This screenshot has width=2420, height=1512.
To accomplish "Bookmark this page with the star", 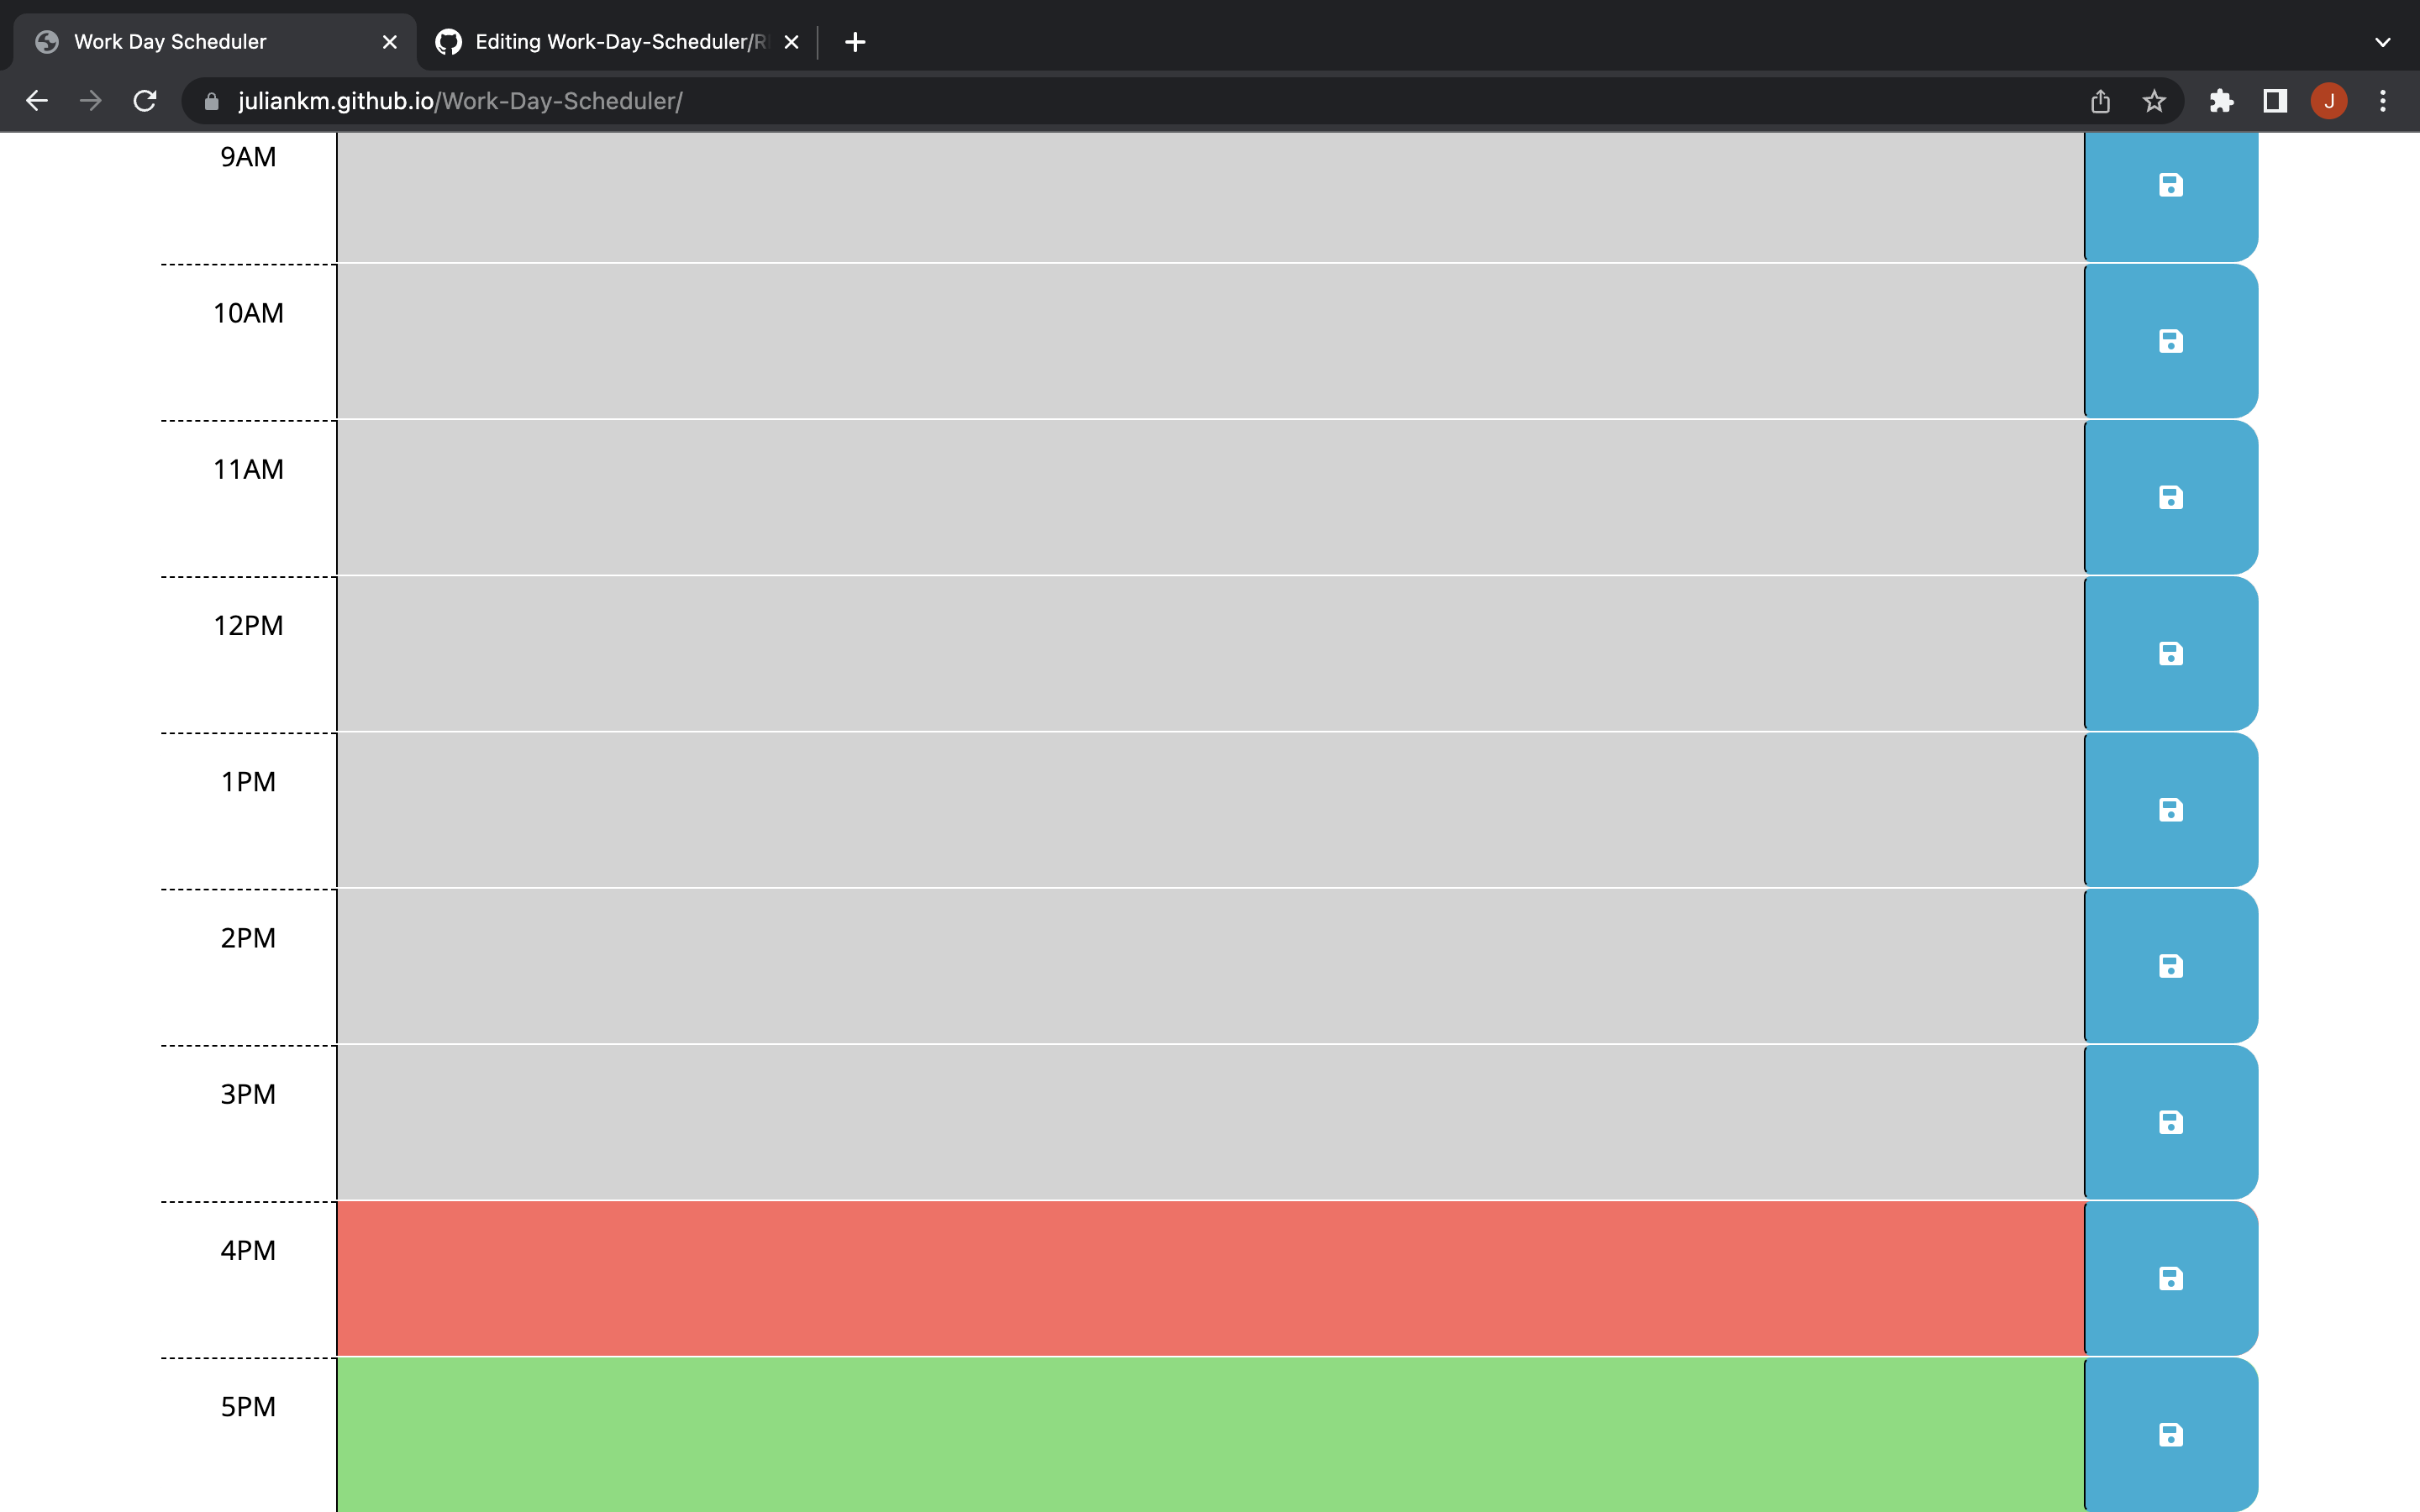I will click(x=2154, y=101).
